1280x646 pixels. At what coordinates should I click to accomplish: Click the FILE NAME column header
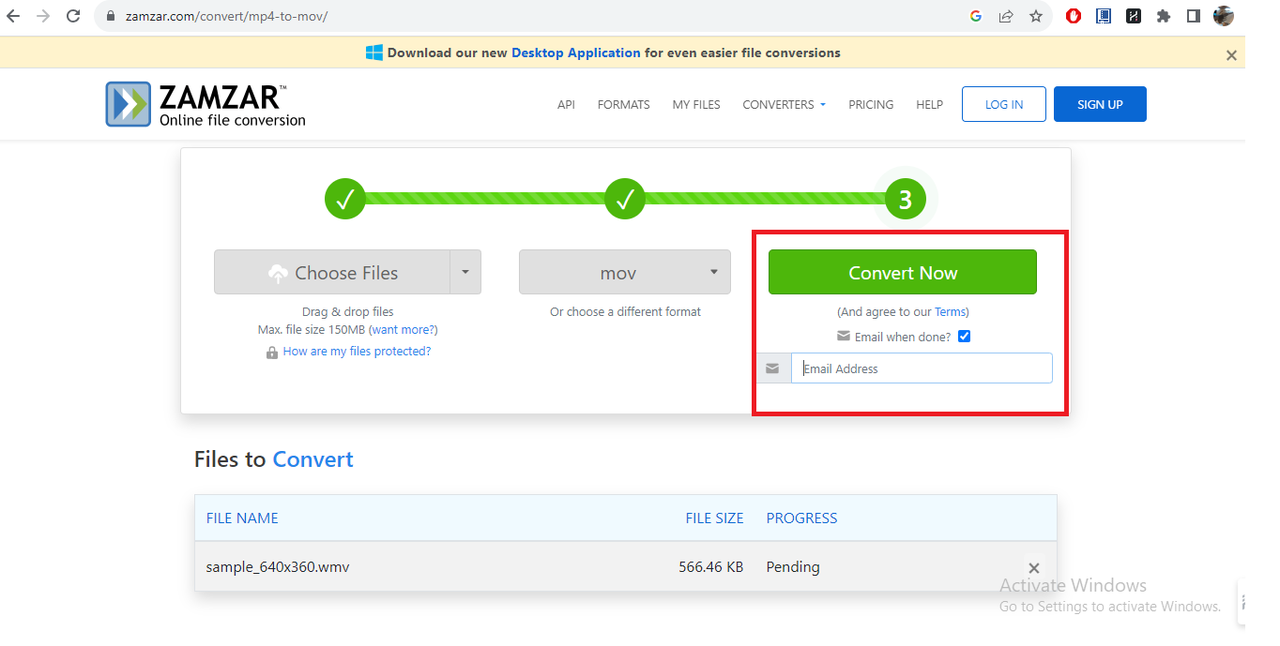242,518
